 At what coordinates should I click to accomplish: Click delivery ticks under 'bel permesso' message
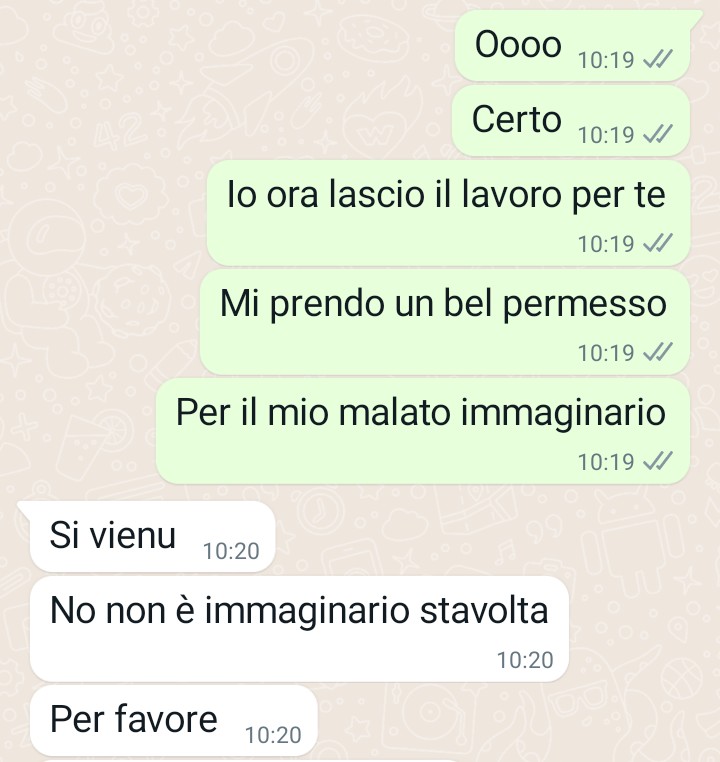(658, 352)
